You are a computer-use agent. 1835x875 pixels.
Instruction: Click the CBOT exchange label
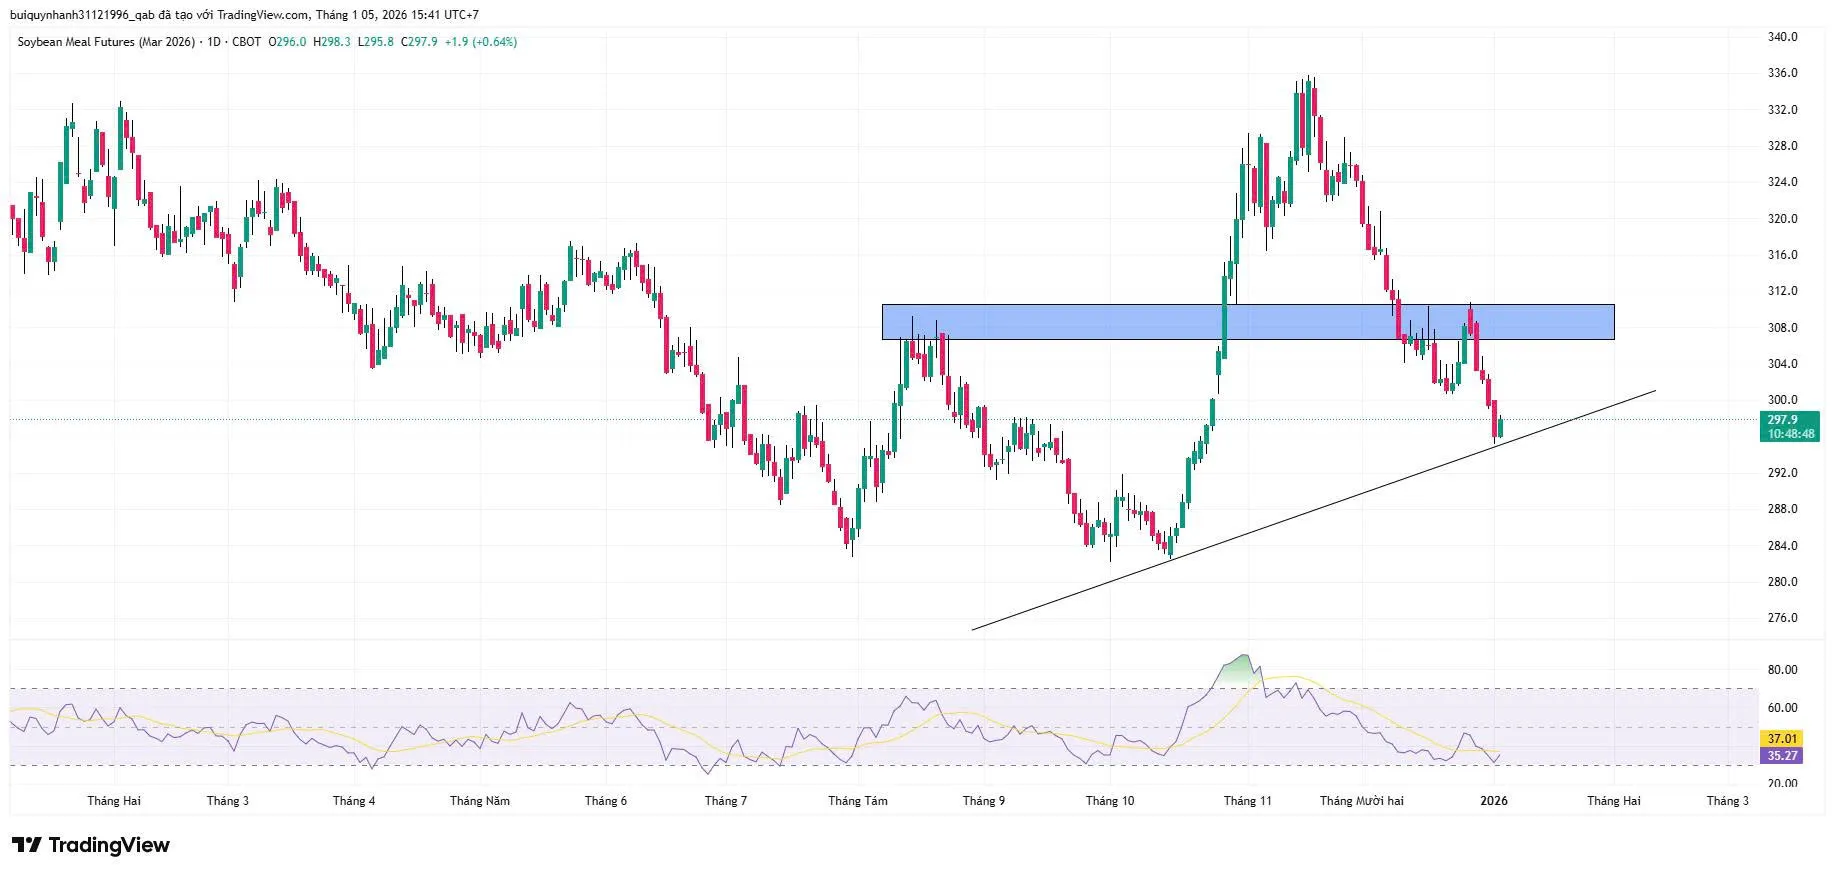coord(246,42)
